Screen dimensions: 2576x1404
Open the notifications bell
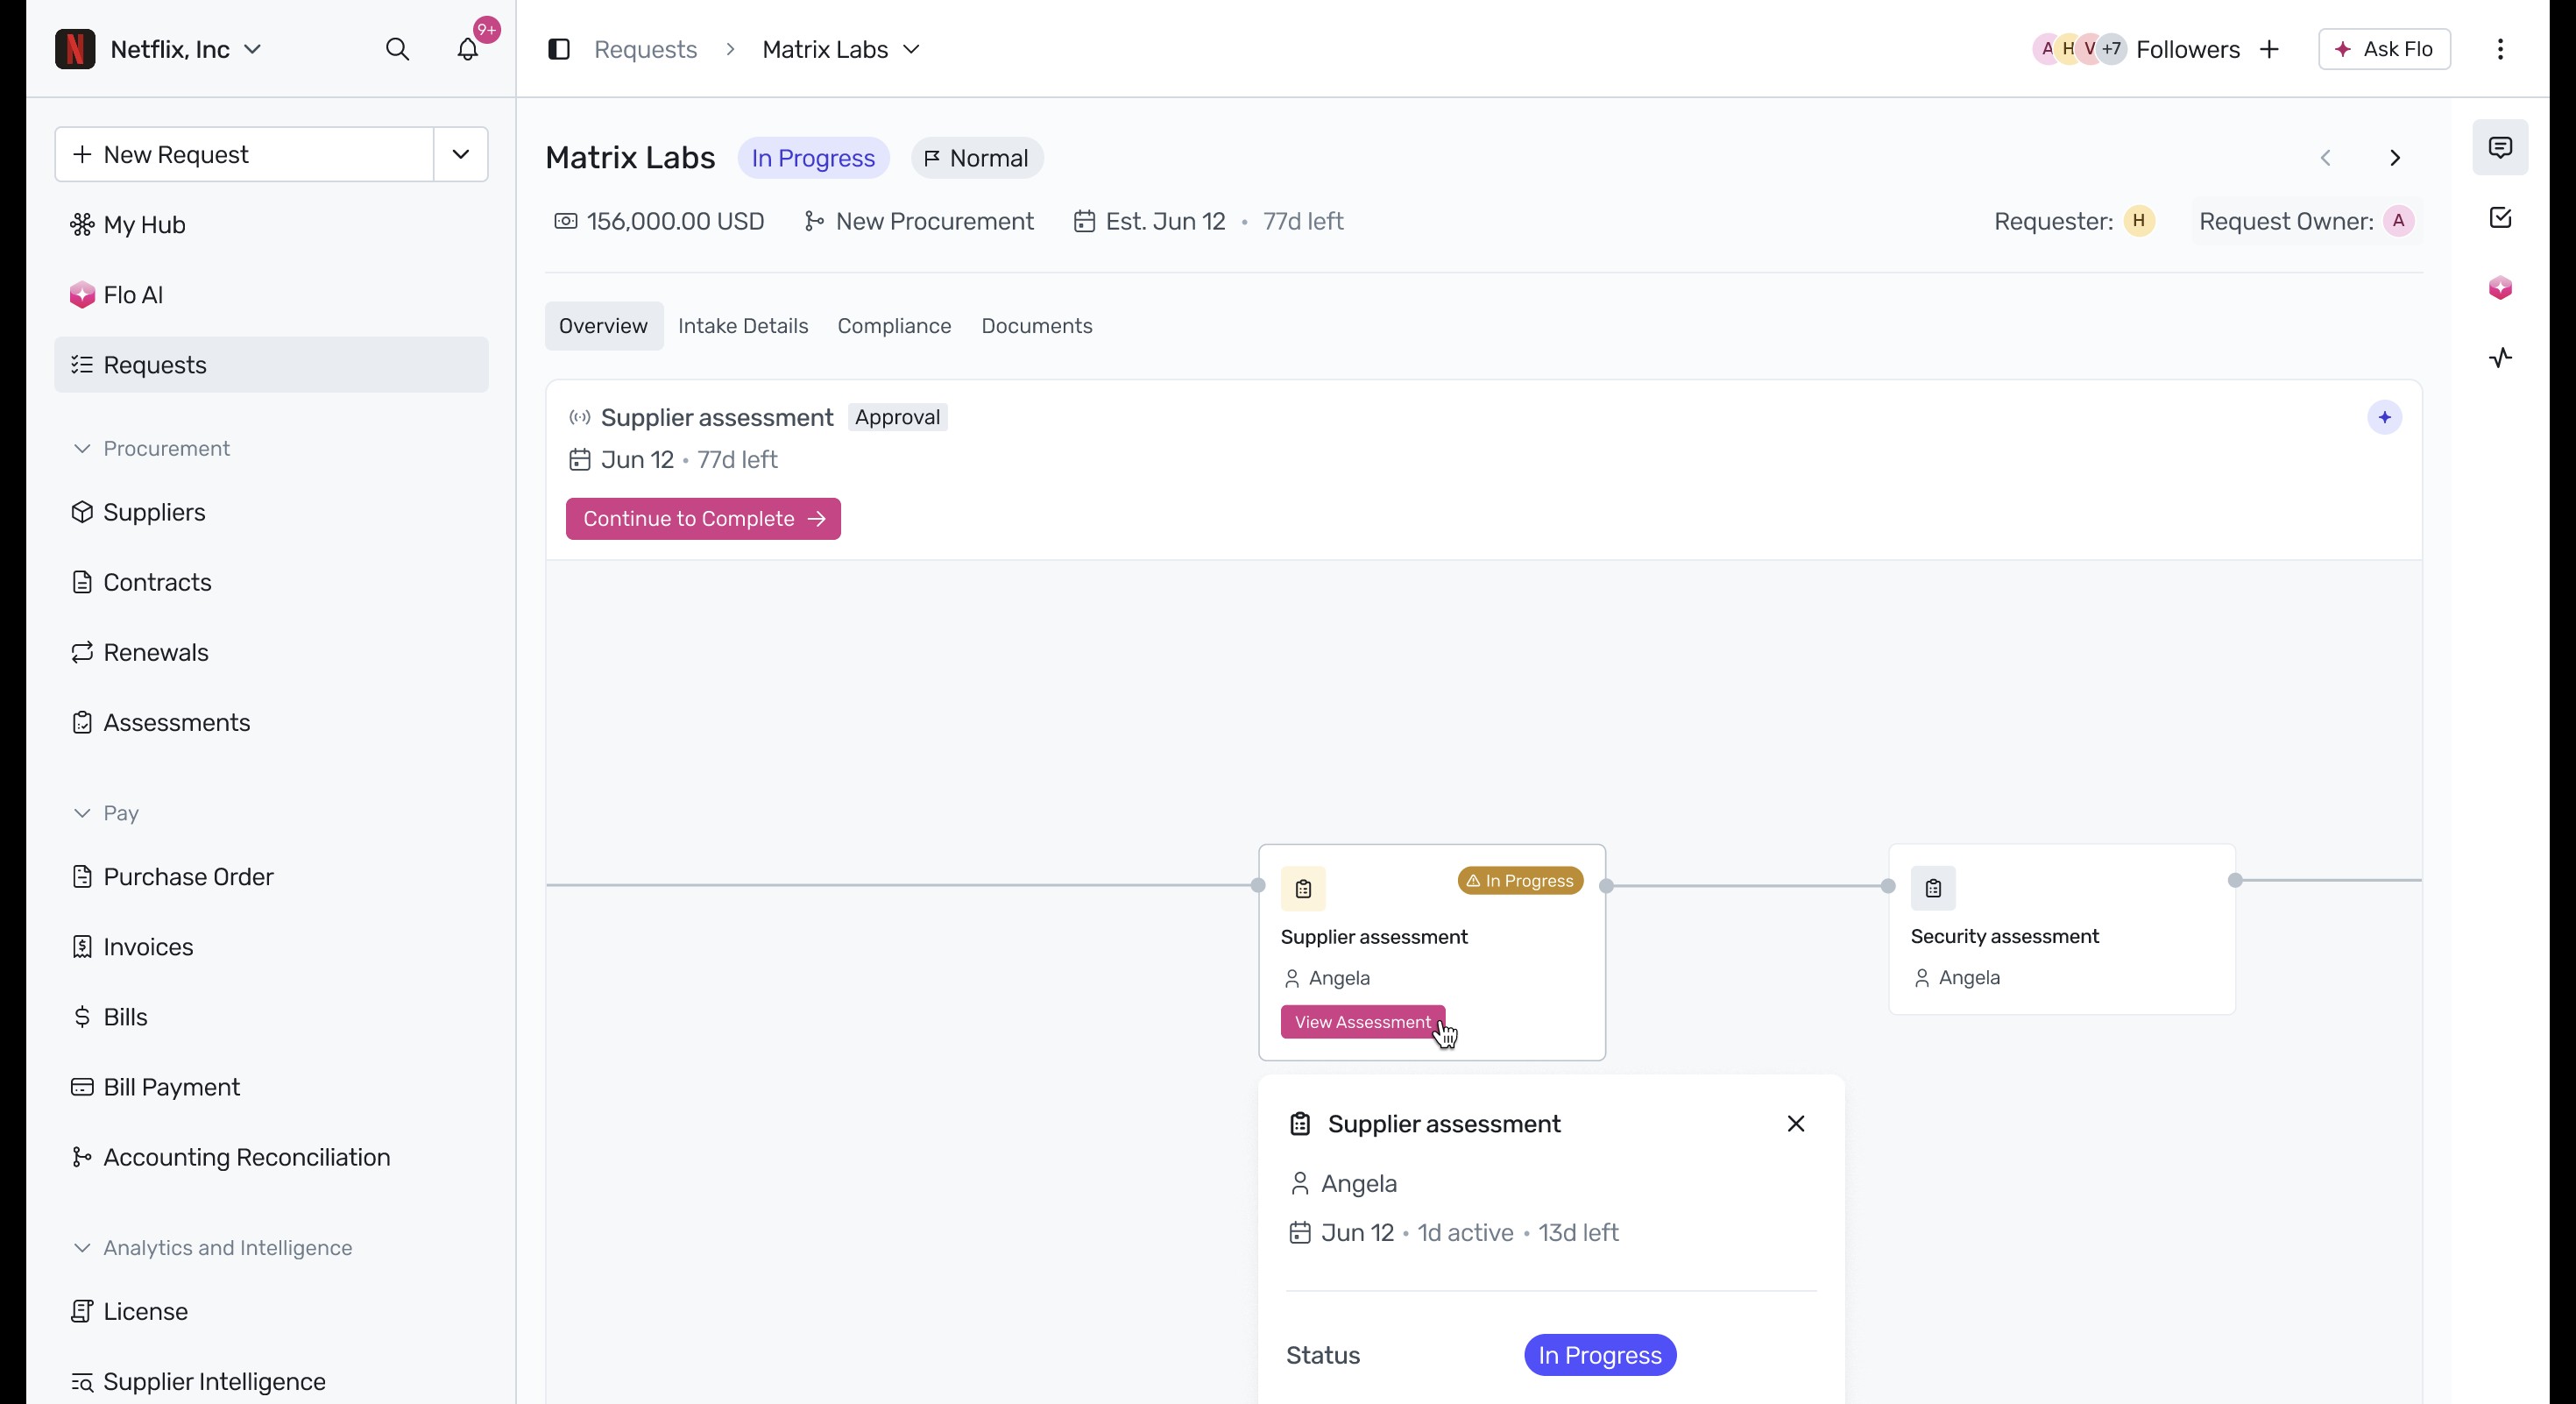pos(468,49)
